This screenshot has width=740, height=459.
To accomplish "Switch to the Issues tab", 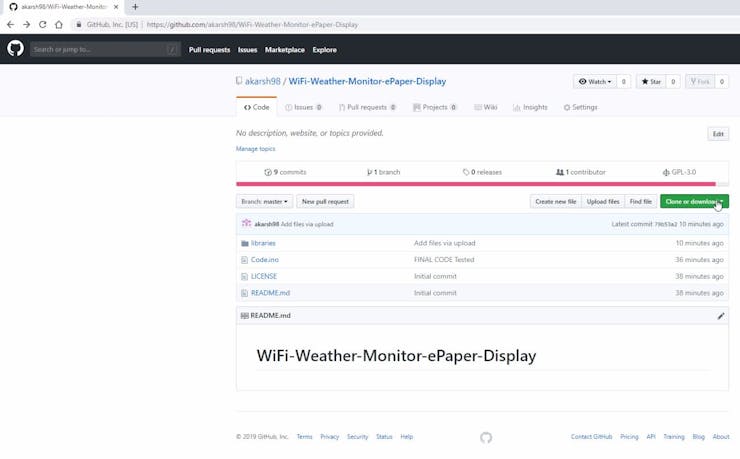I will pyautogui.click(x=304, y=107).
